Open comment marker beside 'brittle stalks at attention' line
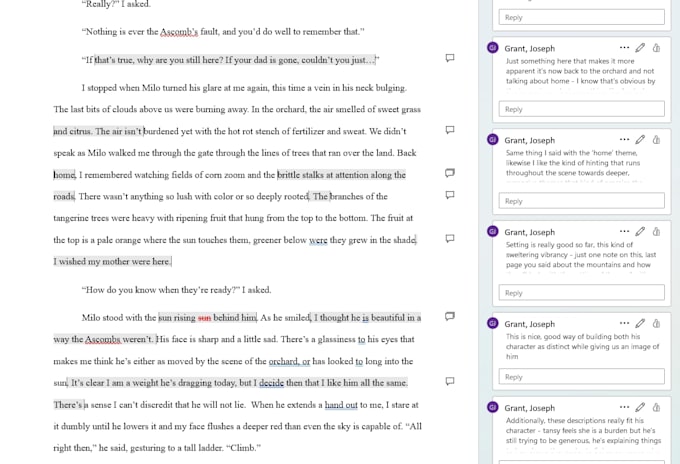 coord(450,173)
